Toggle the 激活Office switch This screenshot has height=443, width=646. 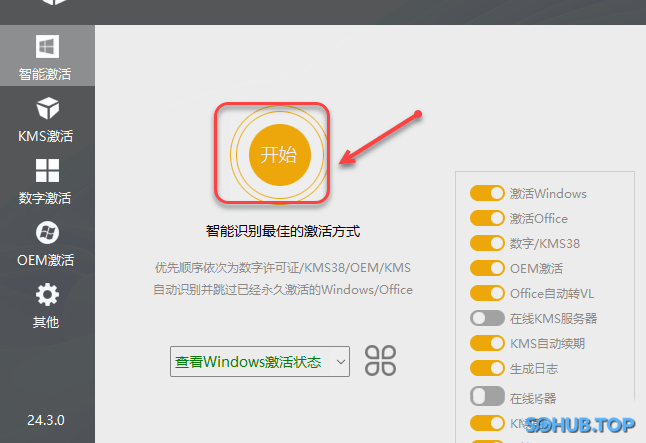point(487,218)
